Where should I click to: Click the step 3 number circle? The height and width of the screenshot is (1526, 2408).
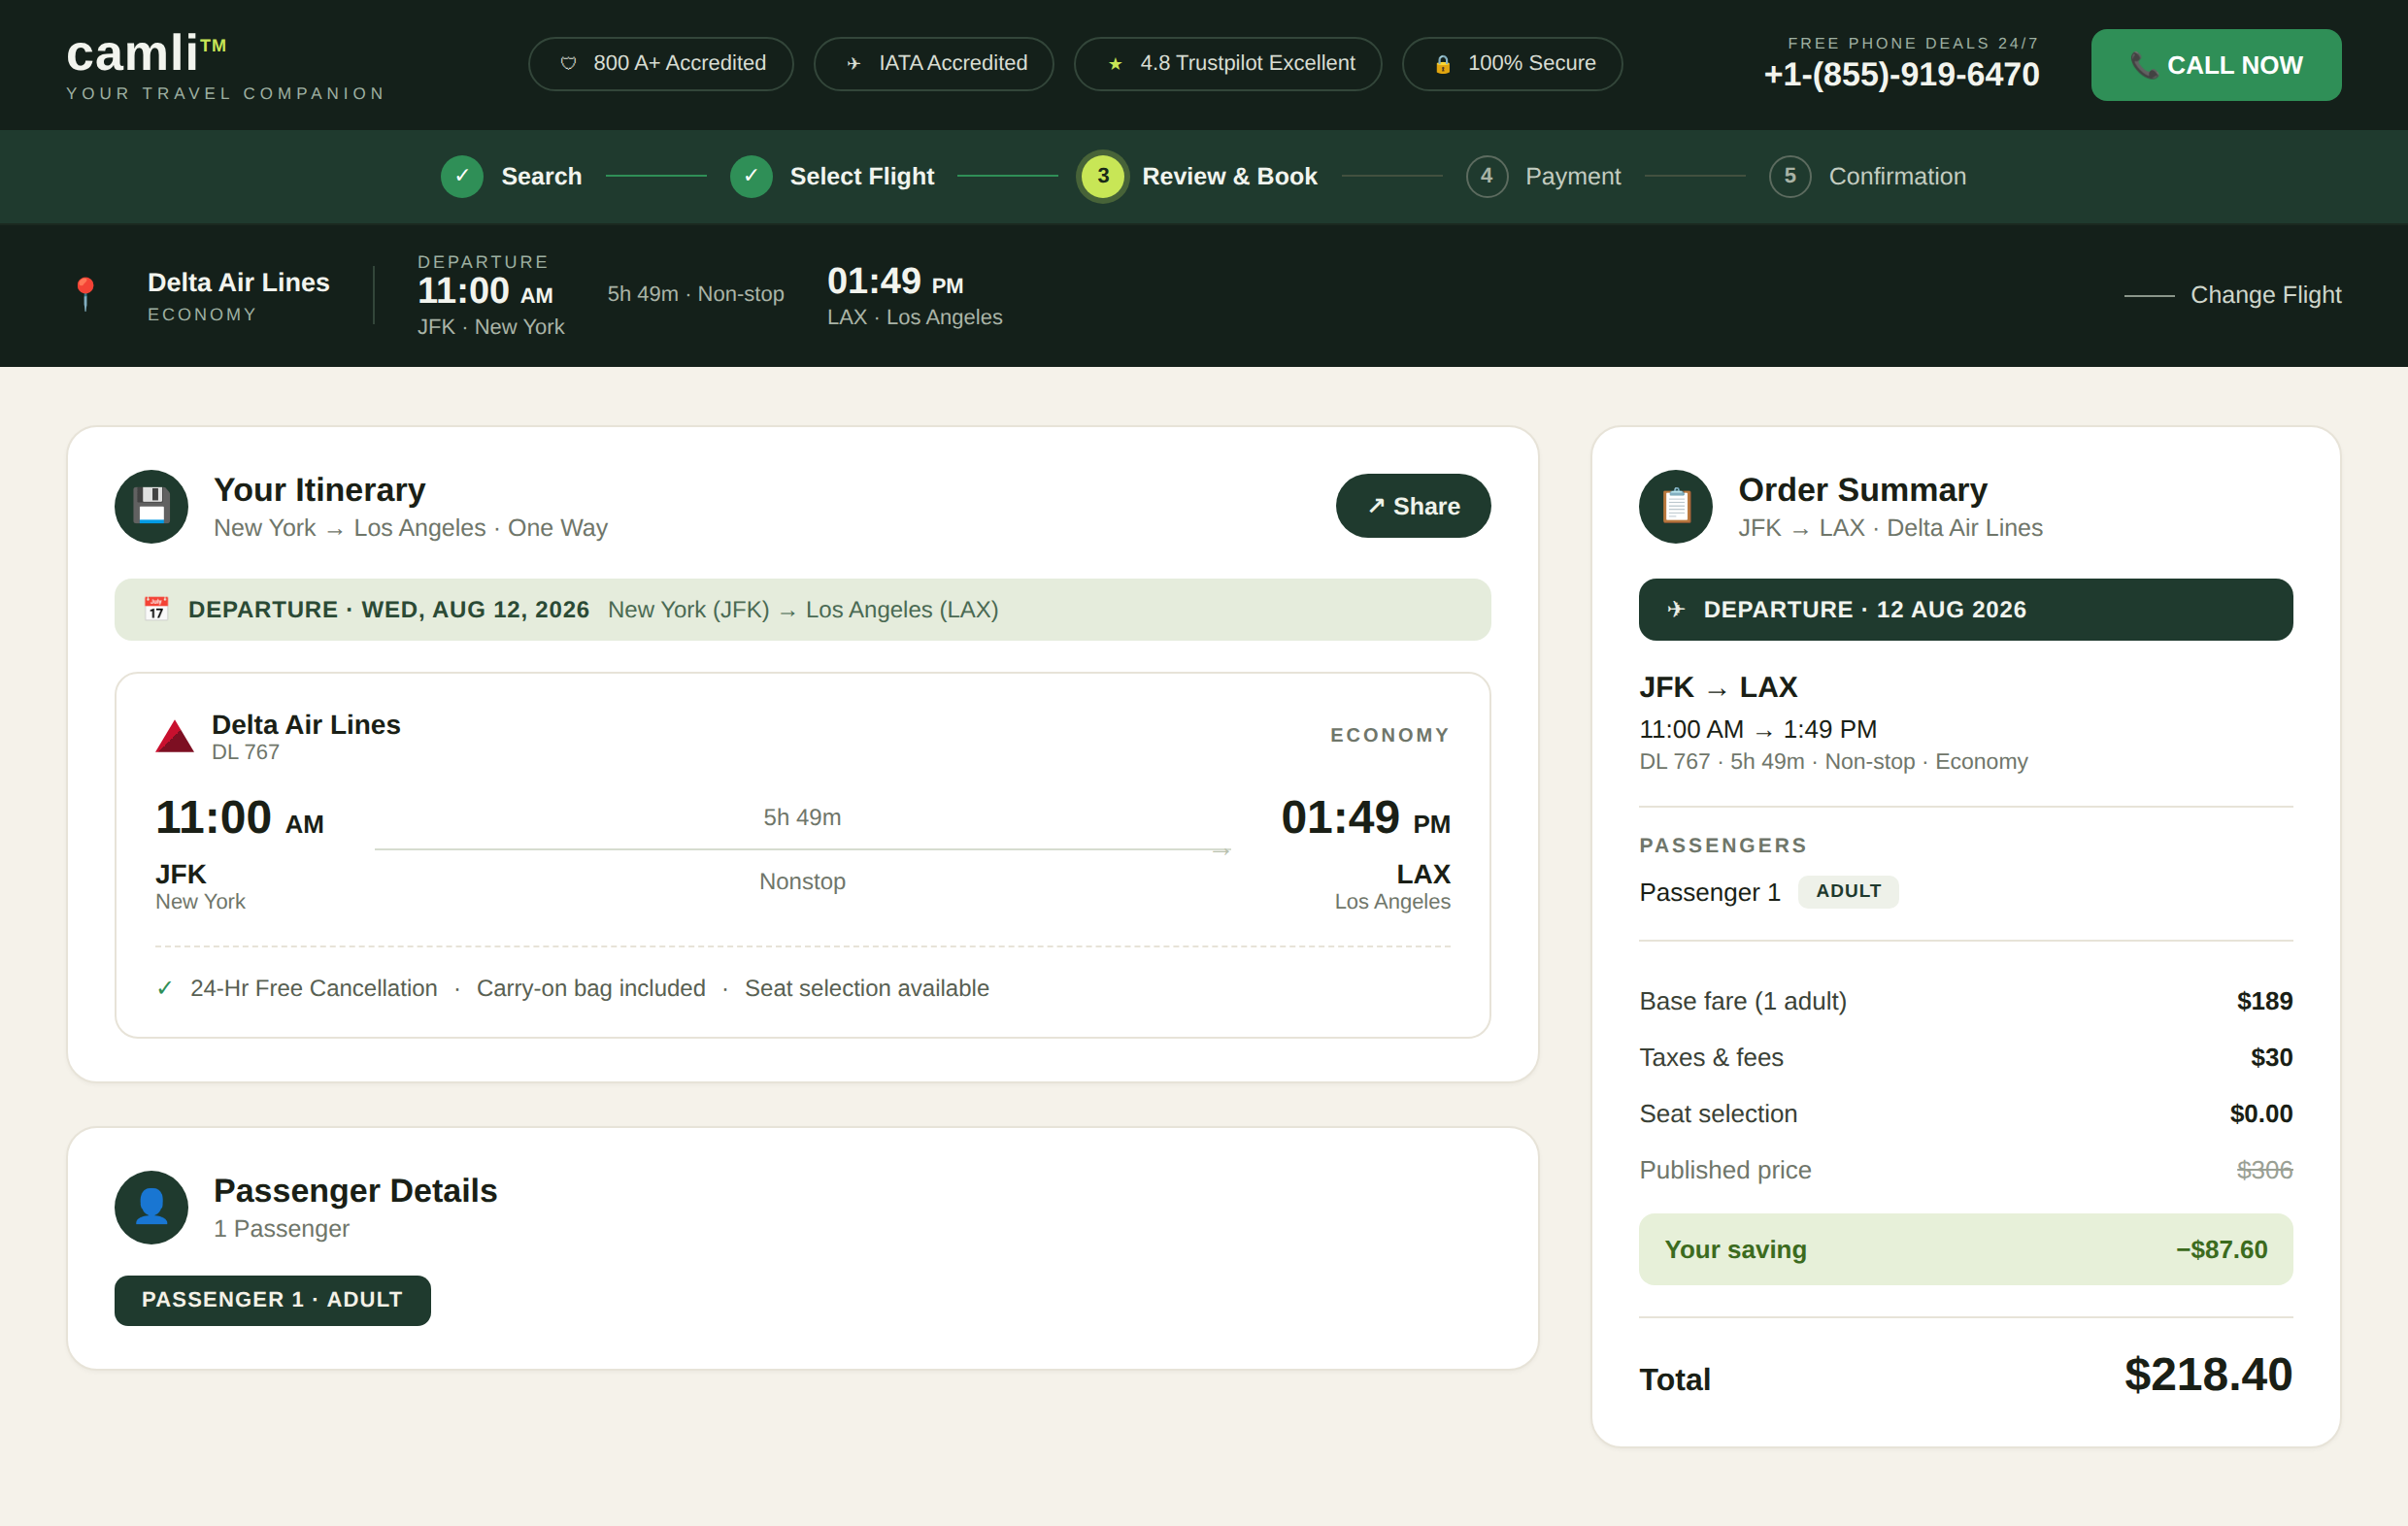pos(1103,176)
